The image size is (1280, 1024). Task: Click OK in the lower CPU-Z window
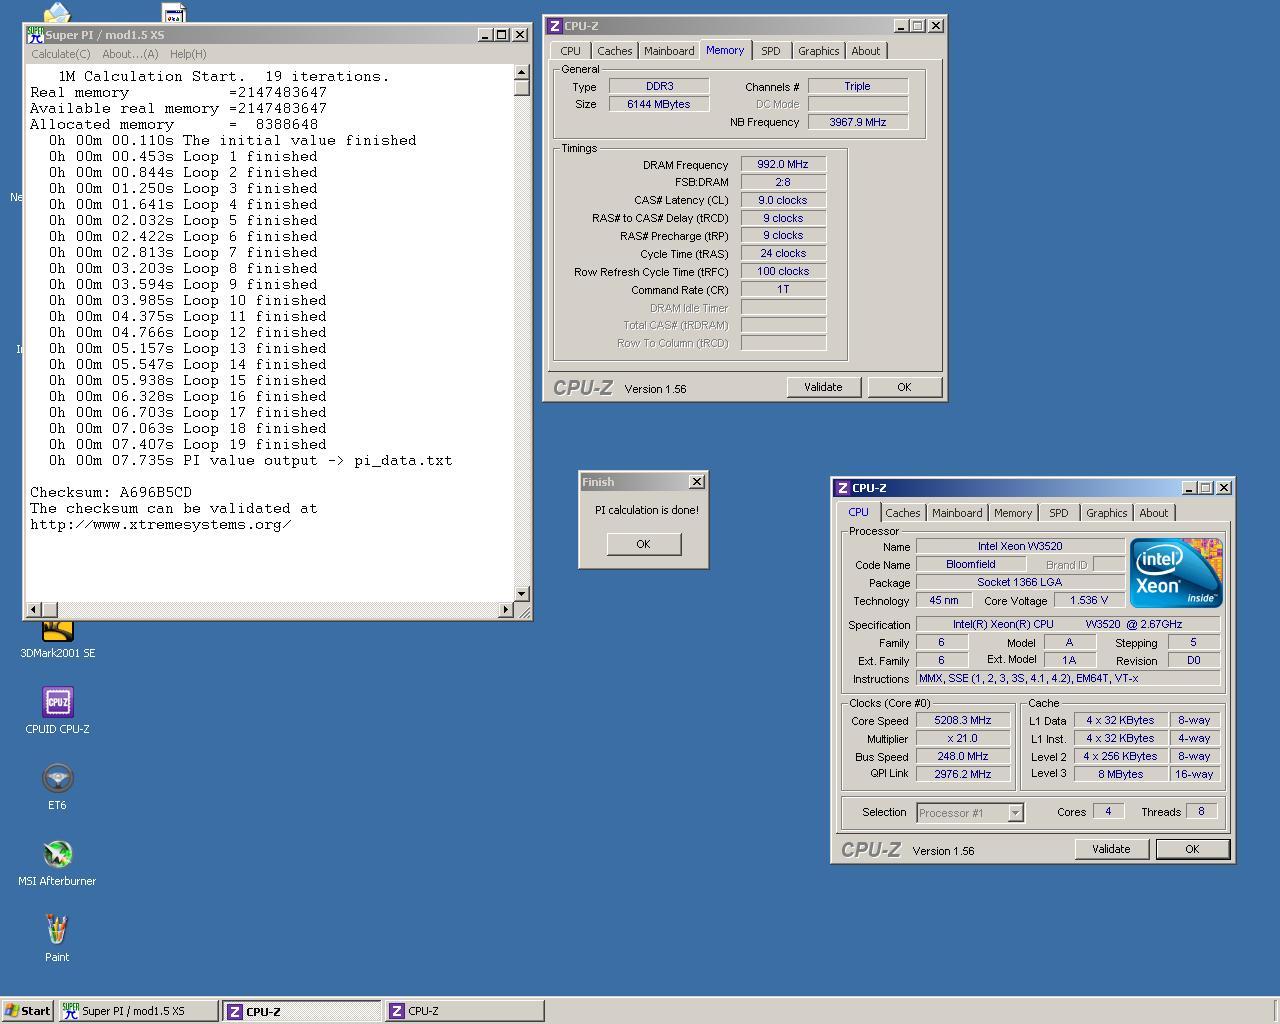pyautogui.click(x=1192, y=849)
